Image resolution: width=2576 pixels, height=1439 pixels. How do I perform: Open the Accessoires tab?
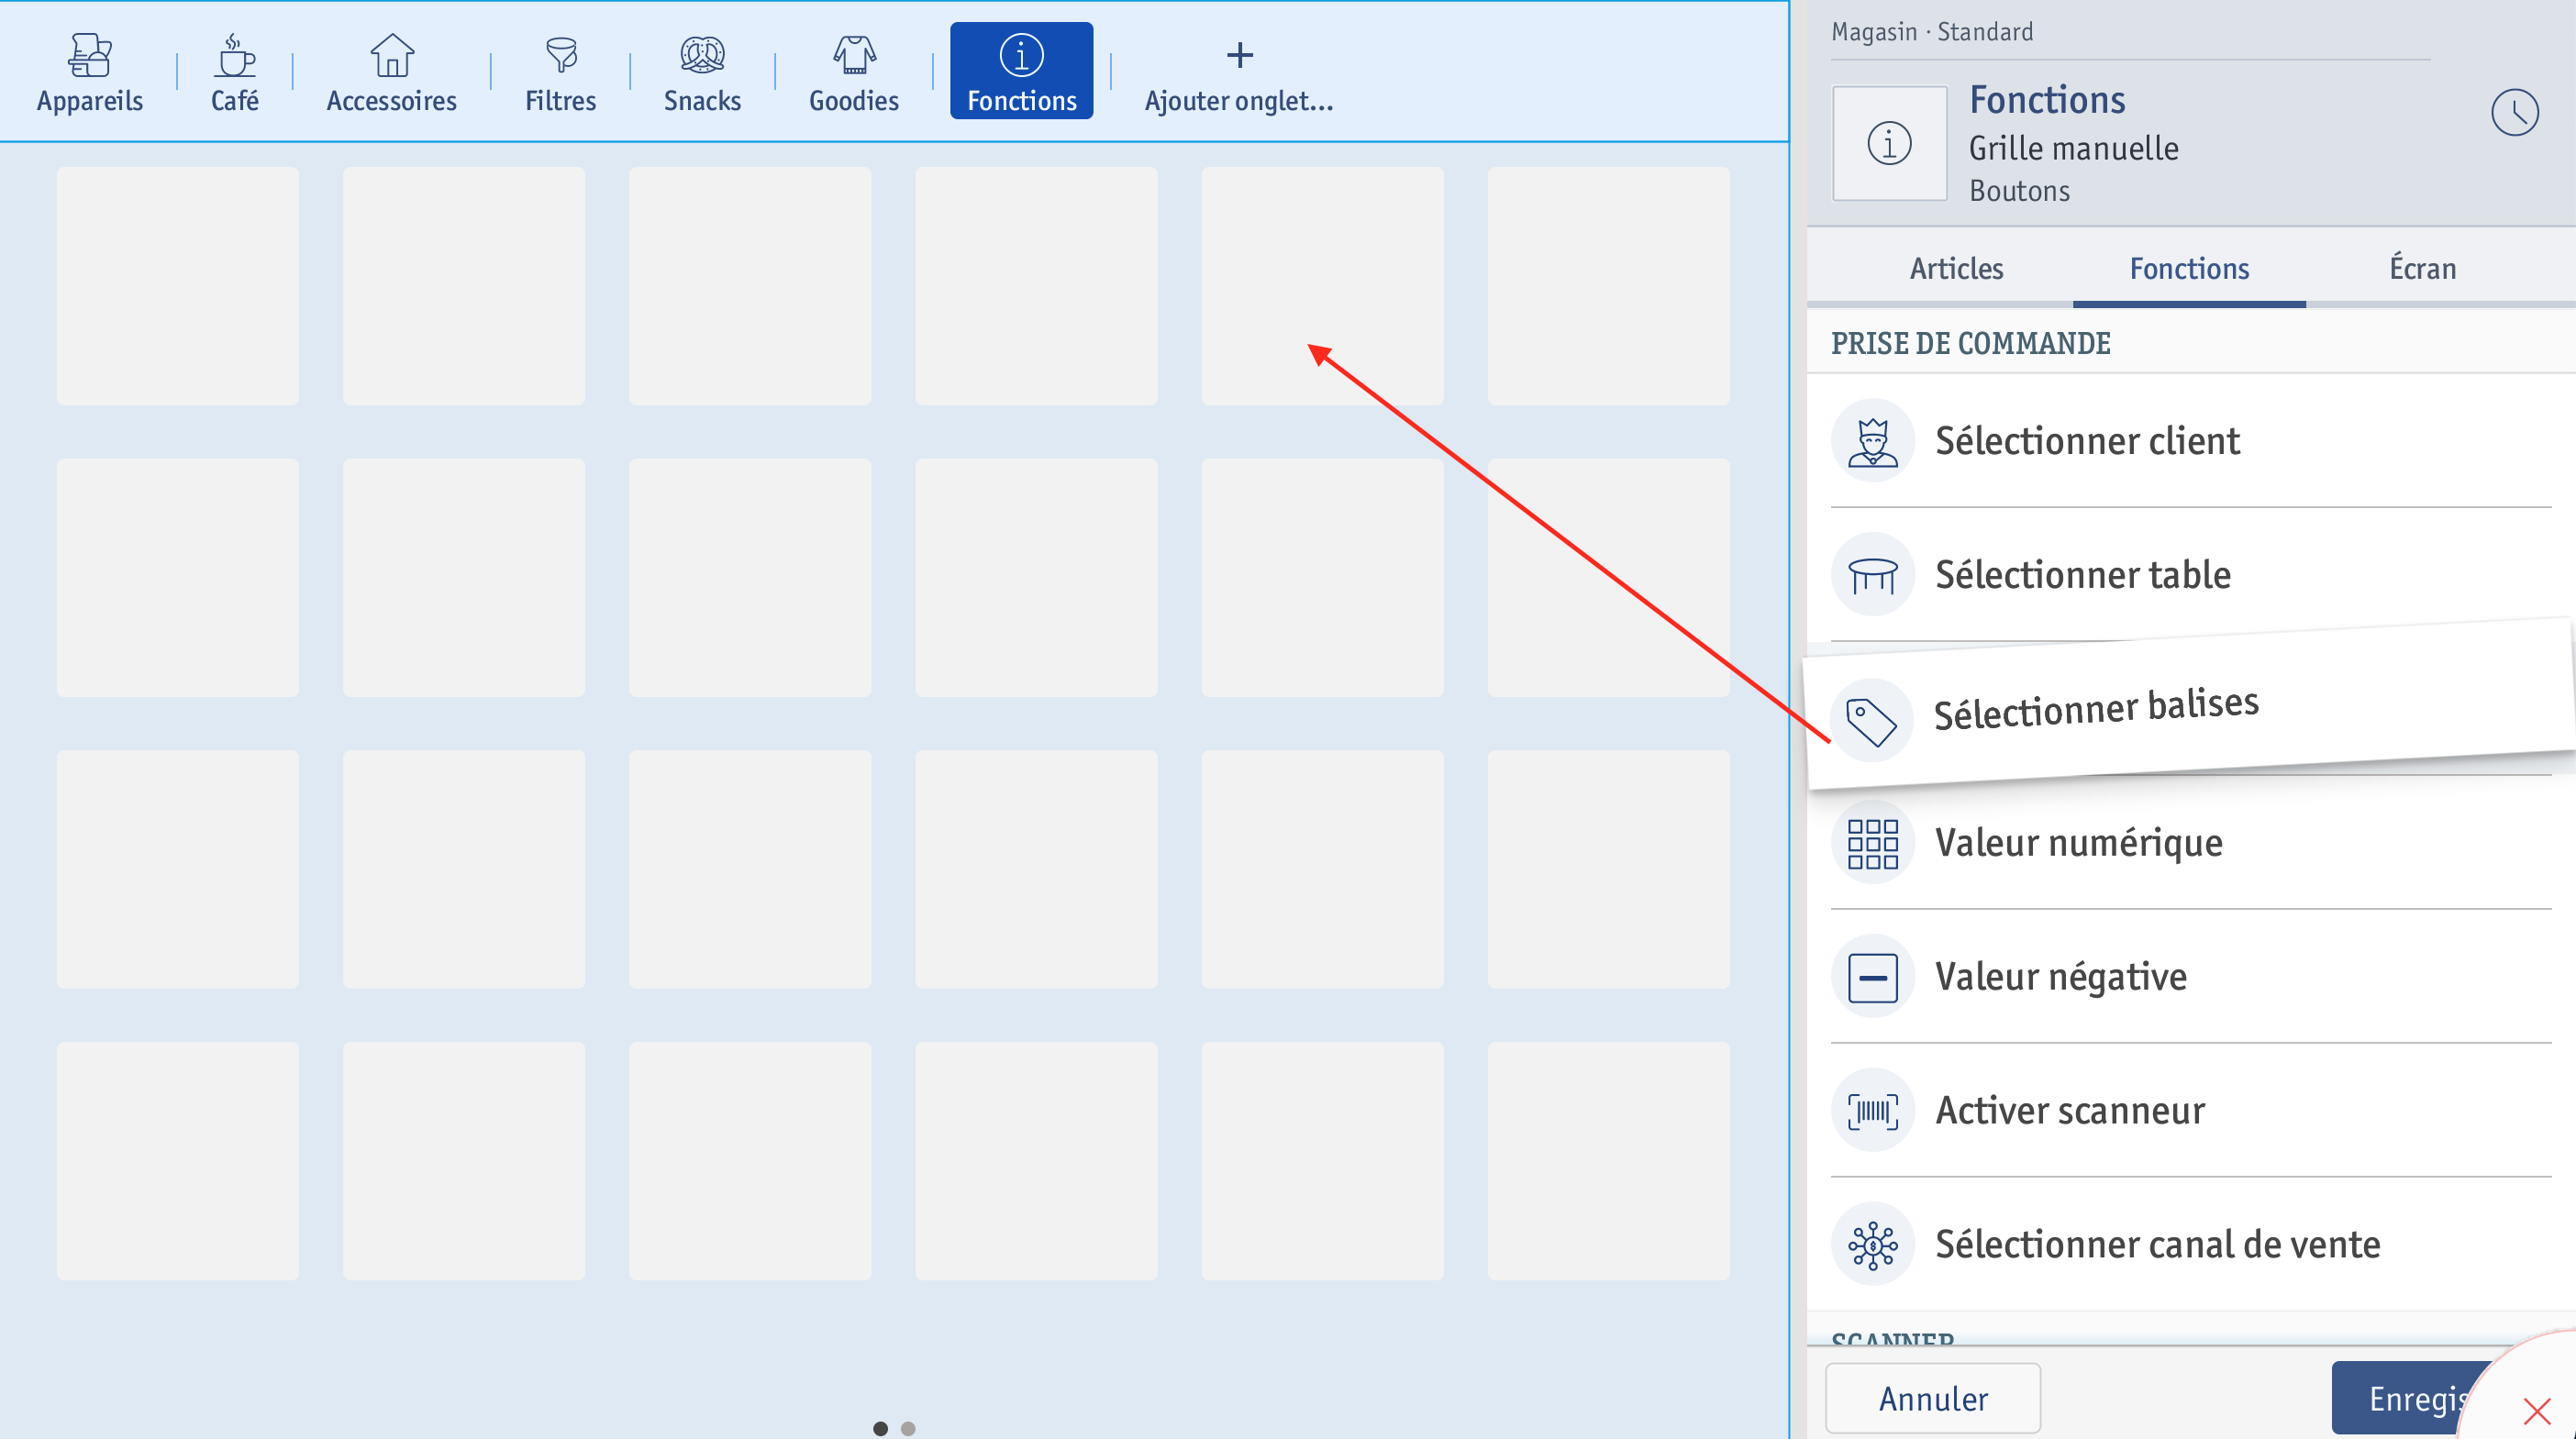click(391, 72)
